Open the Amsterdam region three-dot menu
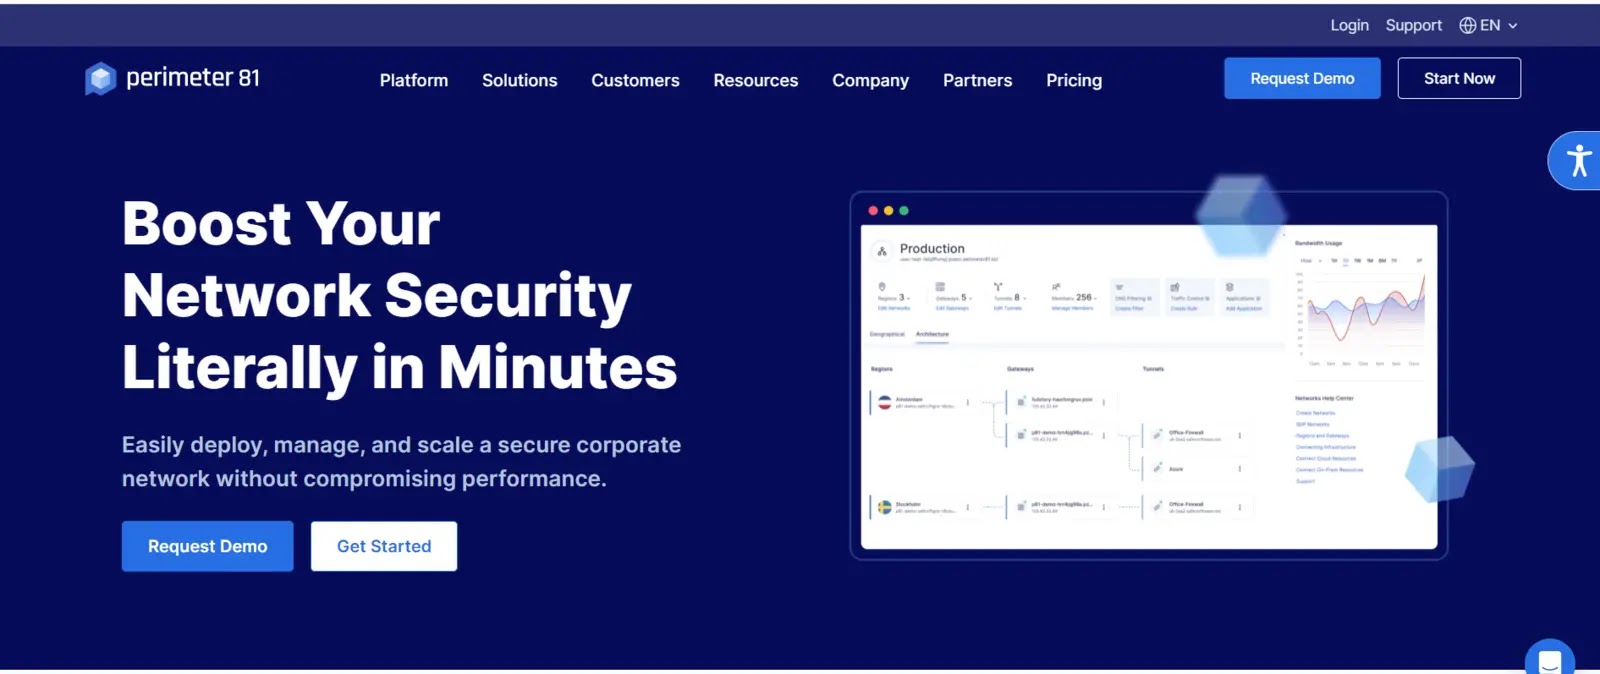Screen dimensions: 1600x674 coord(967,402)
